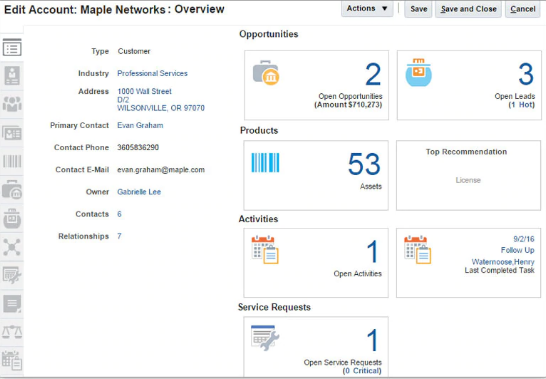Open owner Gabrielle Lee link
The width and height of the screenshot is (546, 379).
tap(139, 192)
